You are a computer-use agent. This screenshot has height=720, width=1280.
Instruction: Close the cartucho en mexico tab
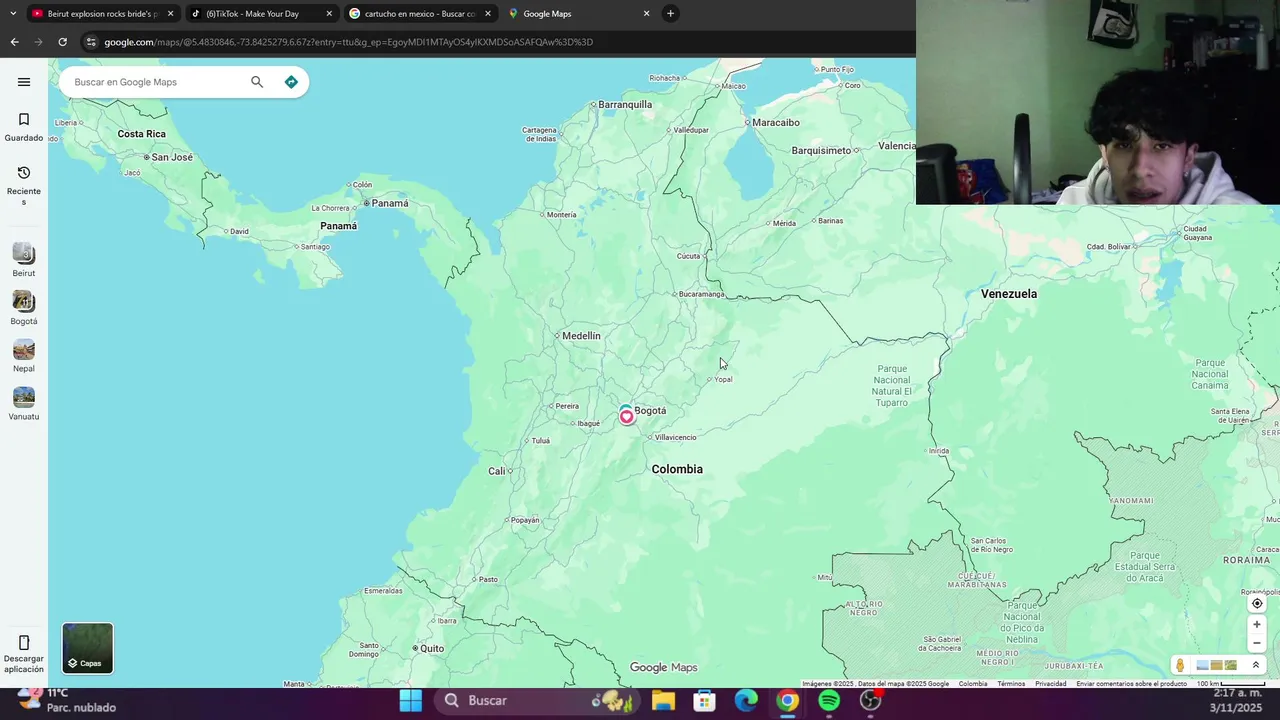488,14
